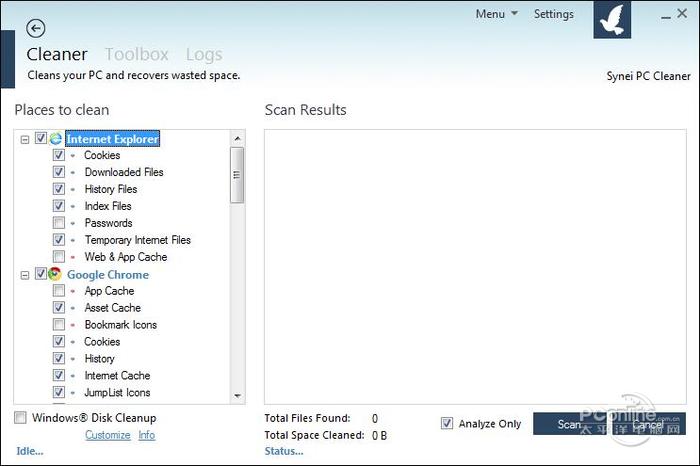
Task: Click the scroll up arrow in places list
Action: (238, 138)
